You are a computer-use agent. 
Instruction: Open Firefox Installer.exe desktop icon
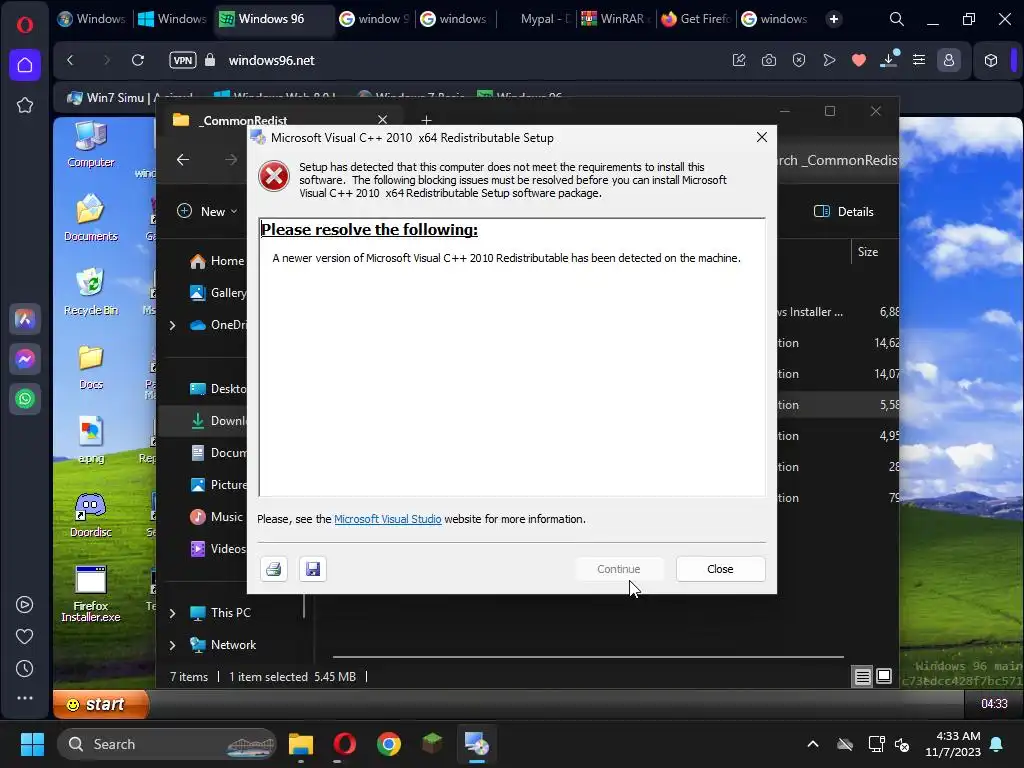pyautogui.click(x=91, y=593)
